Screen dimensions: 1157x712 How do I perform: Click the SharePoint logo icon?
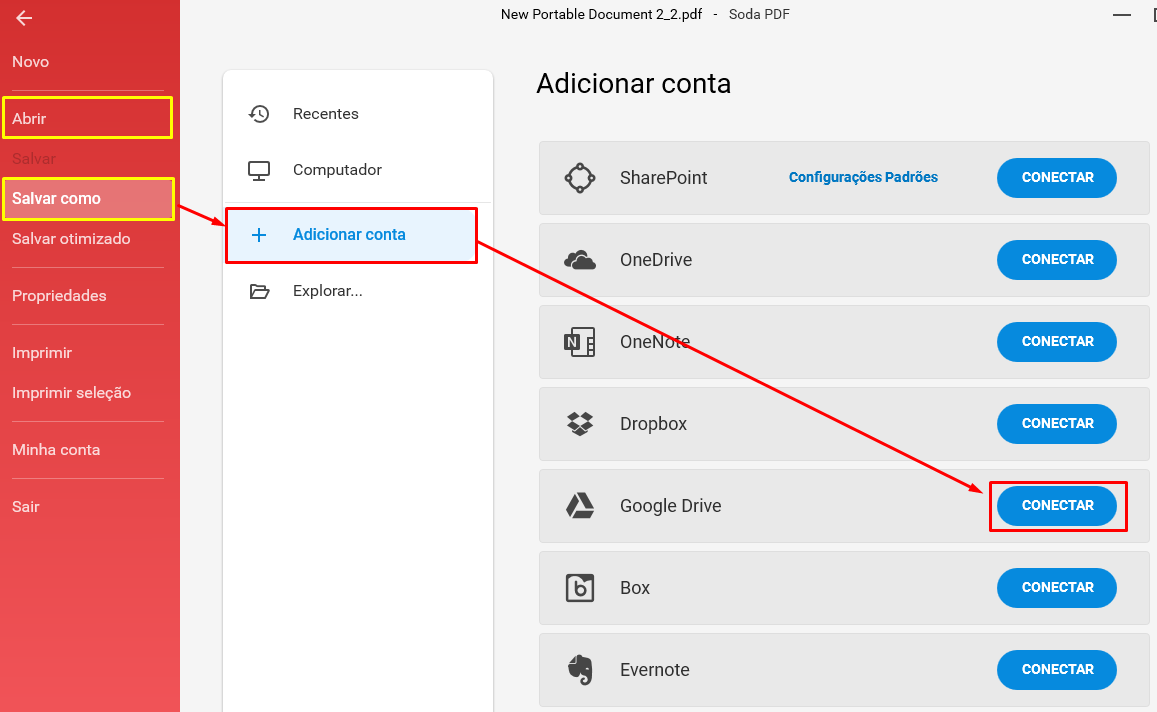580,178
